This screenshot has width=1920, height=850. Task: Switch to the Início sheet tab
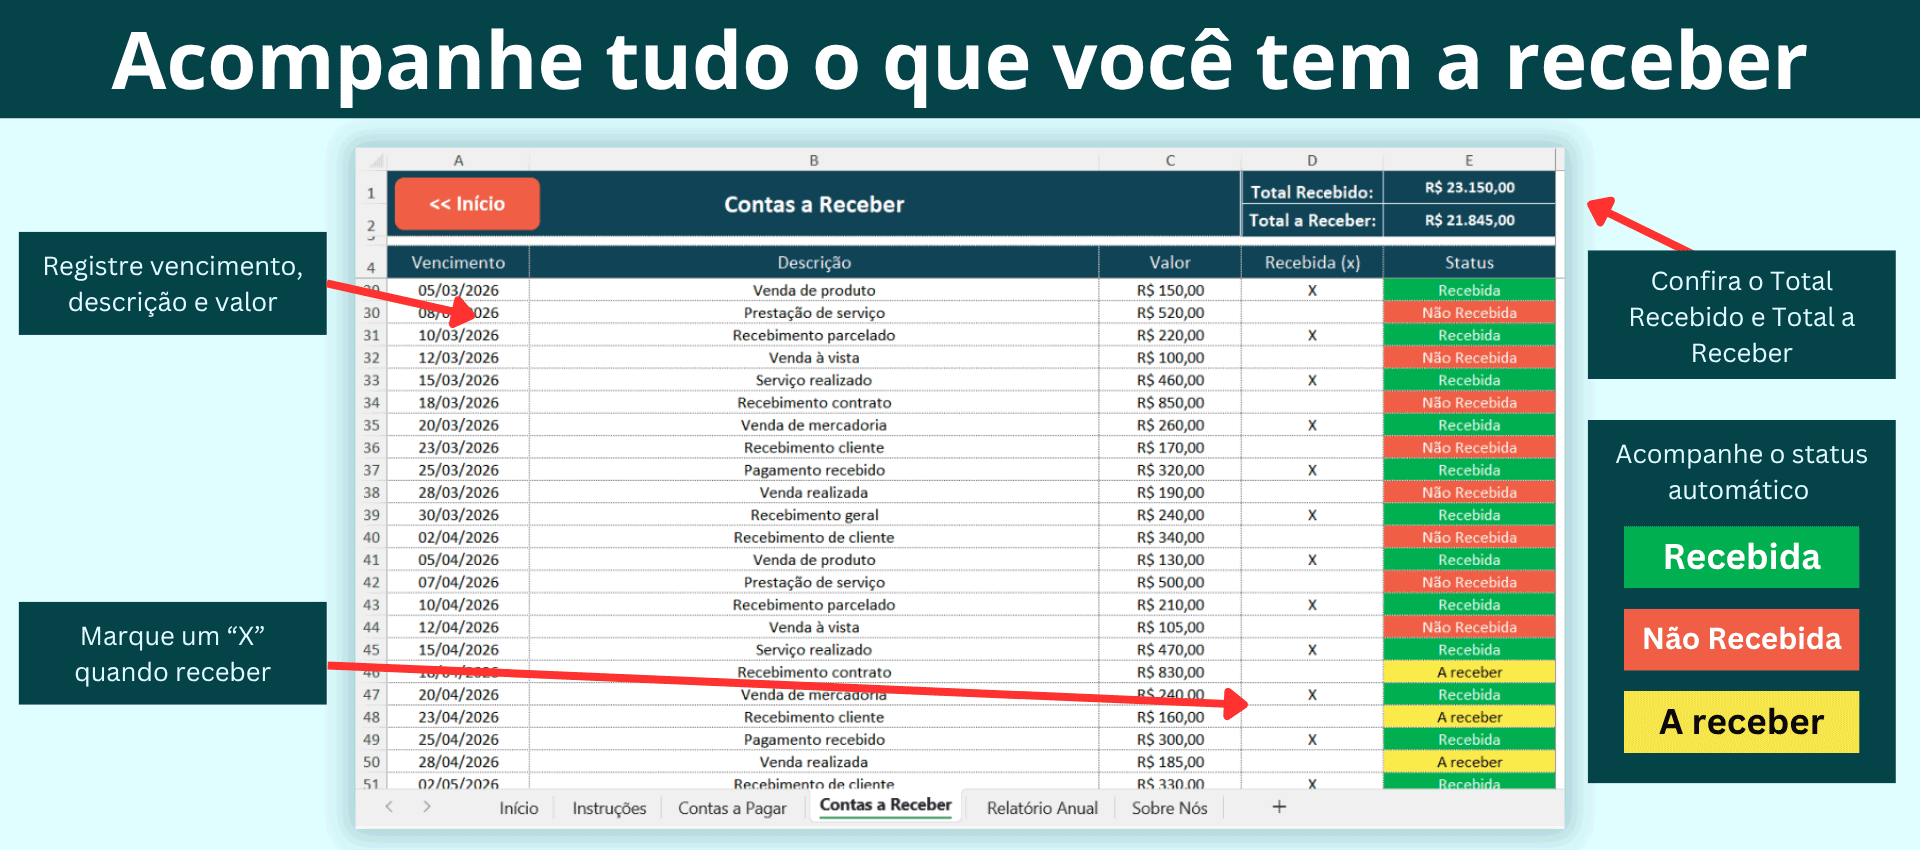[x=519, y=808]
